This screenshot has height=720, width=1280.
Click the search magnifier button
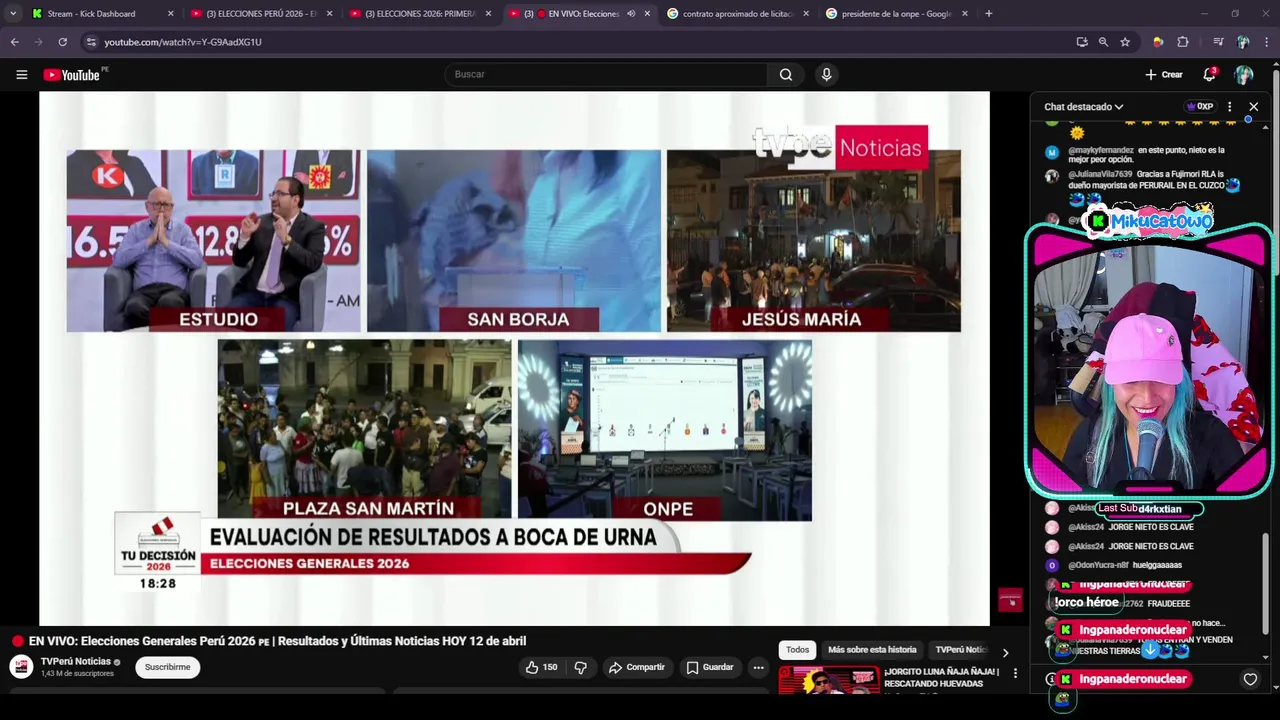pyautogui.click(x=786, y=75)
